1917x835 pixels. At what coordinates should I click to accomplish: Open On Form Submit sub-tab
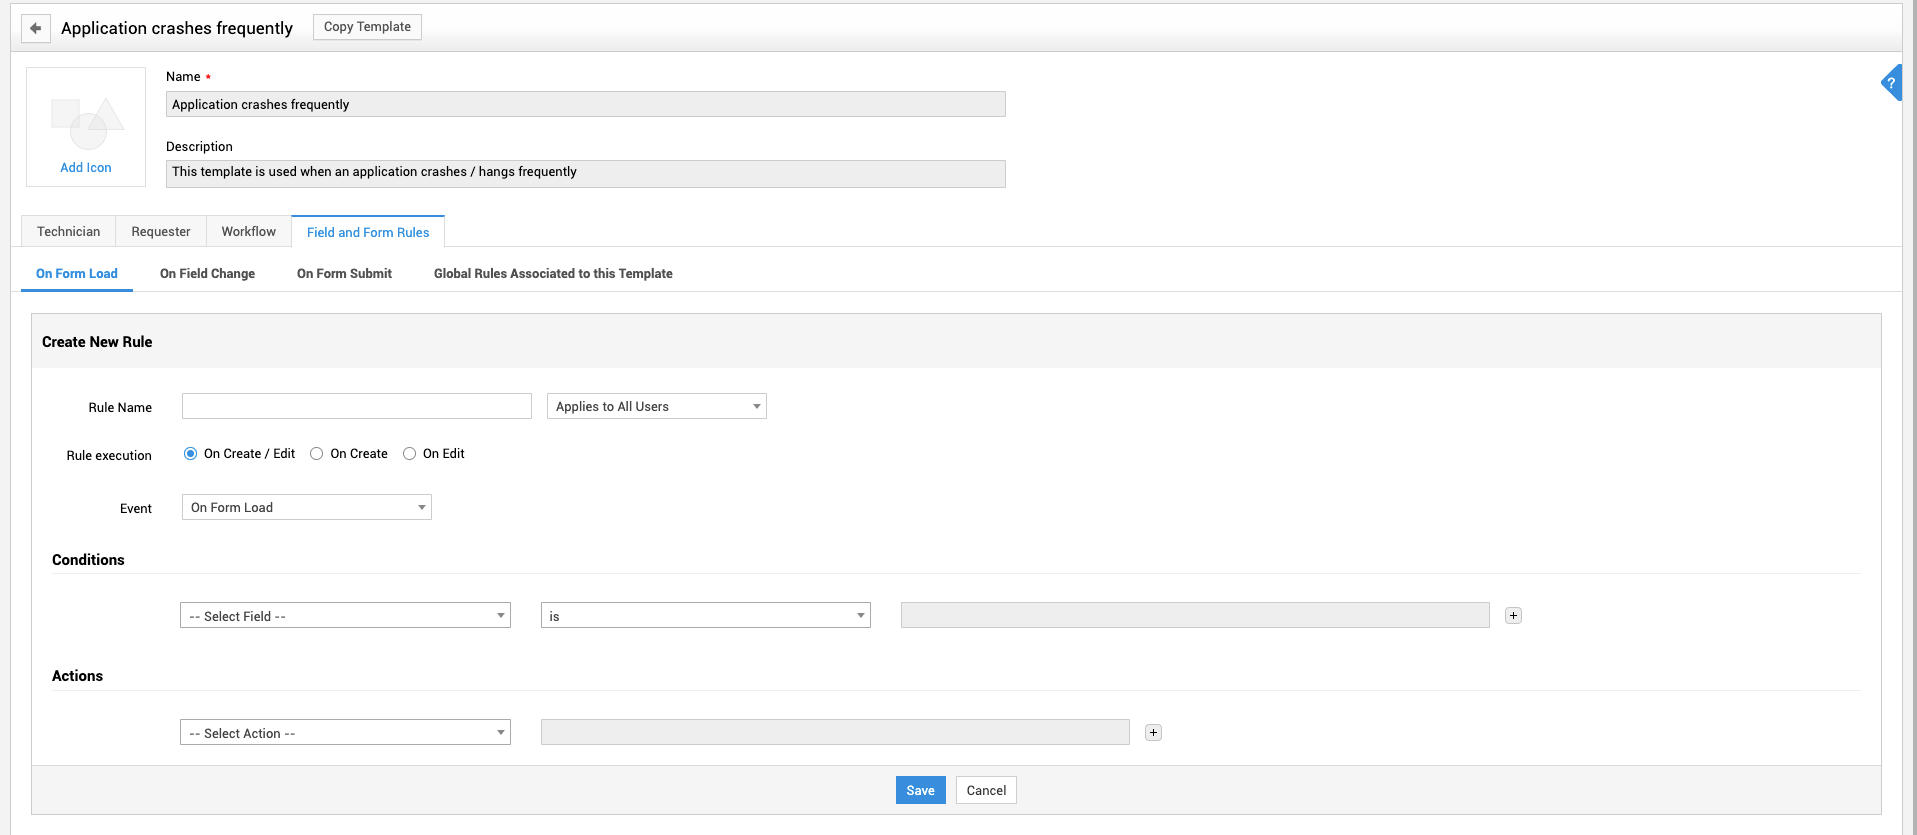coord(344,274)
